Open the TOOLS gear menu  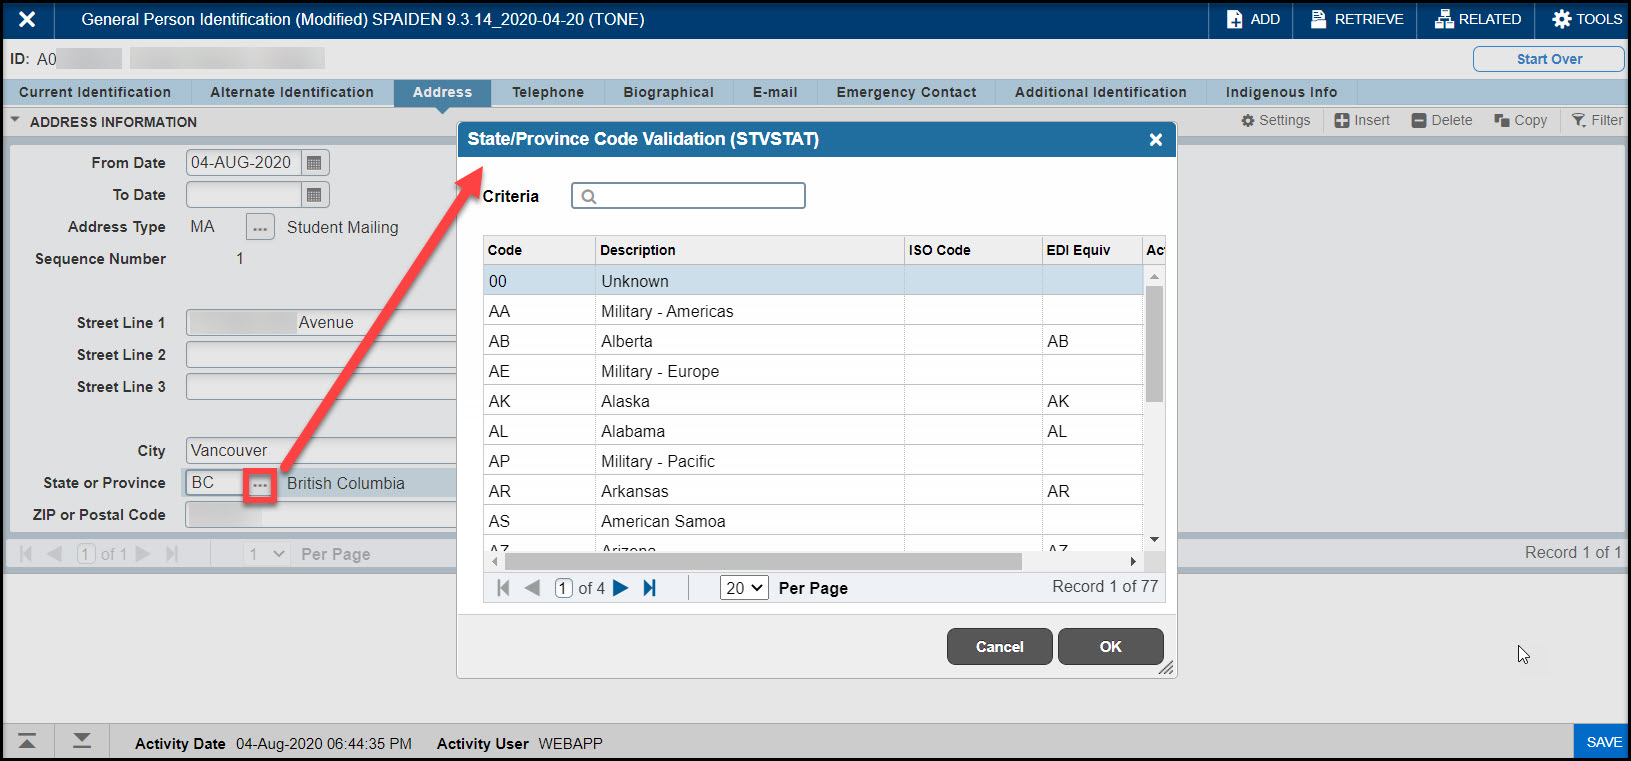(x=1561, y=19)
